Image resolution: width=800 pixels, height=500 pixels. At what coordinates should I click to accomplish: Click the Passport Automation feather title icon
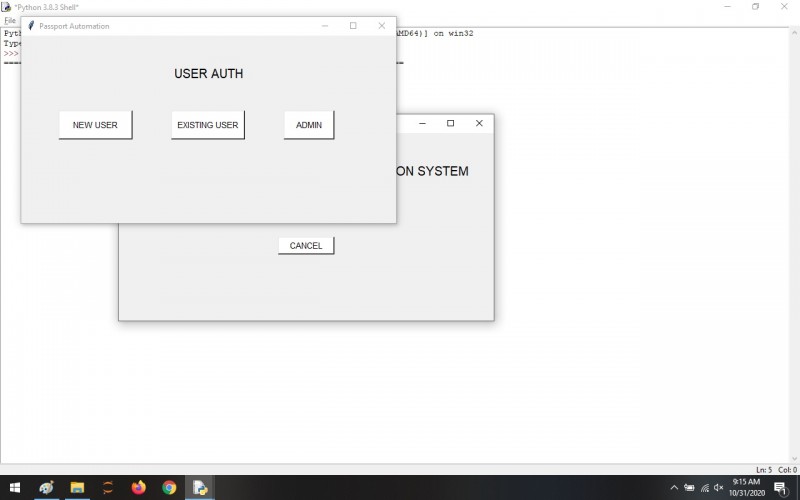click(31, 26)
